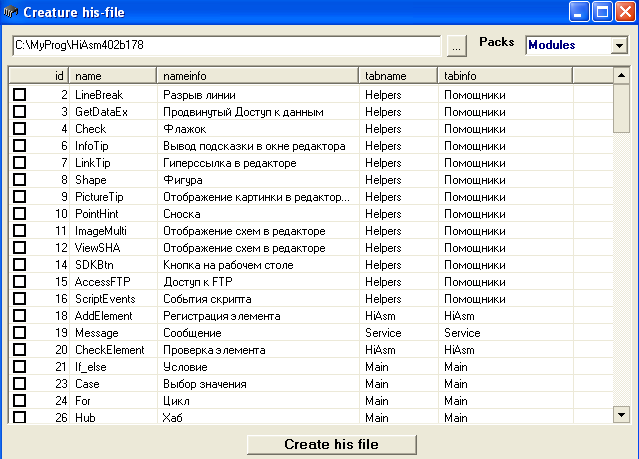
Task: Click the tabinfo column header
Action: pos(504,75)
